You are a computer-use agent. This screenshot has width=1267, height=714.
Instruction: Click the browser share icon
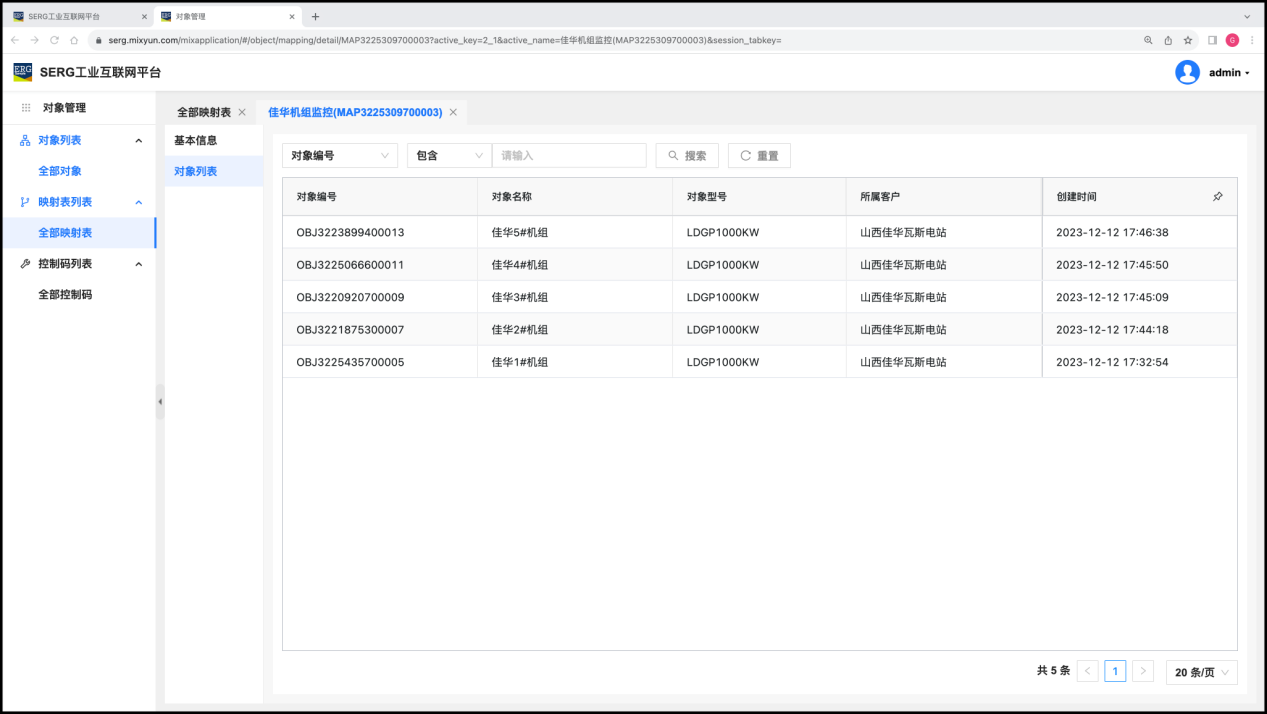click(1168, 40)
